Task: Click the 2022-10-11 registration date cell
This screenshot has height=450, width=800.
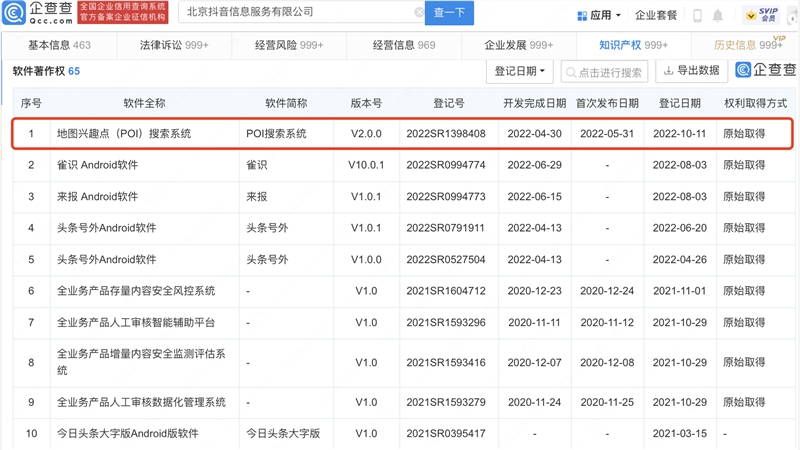Action: [680, 134]
